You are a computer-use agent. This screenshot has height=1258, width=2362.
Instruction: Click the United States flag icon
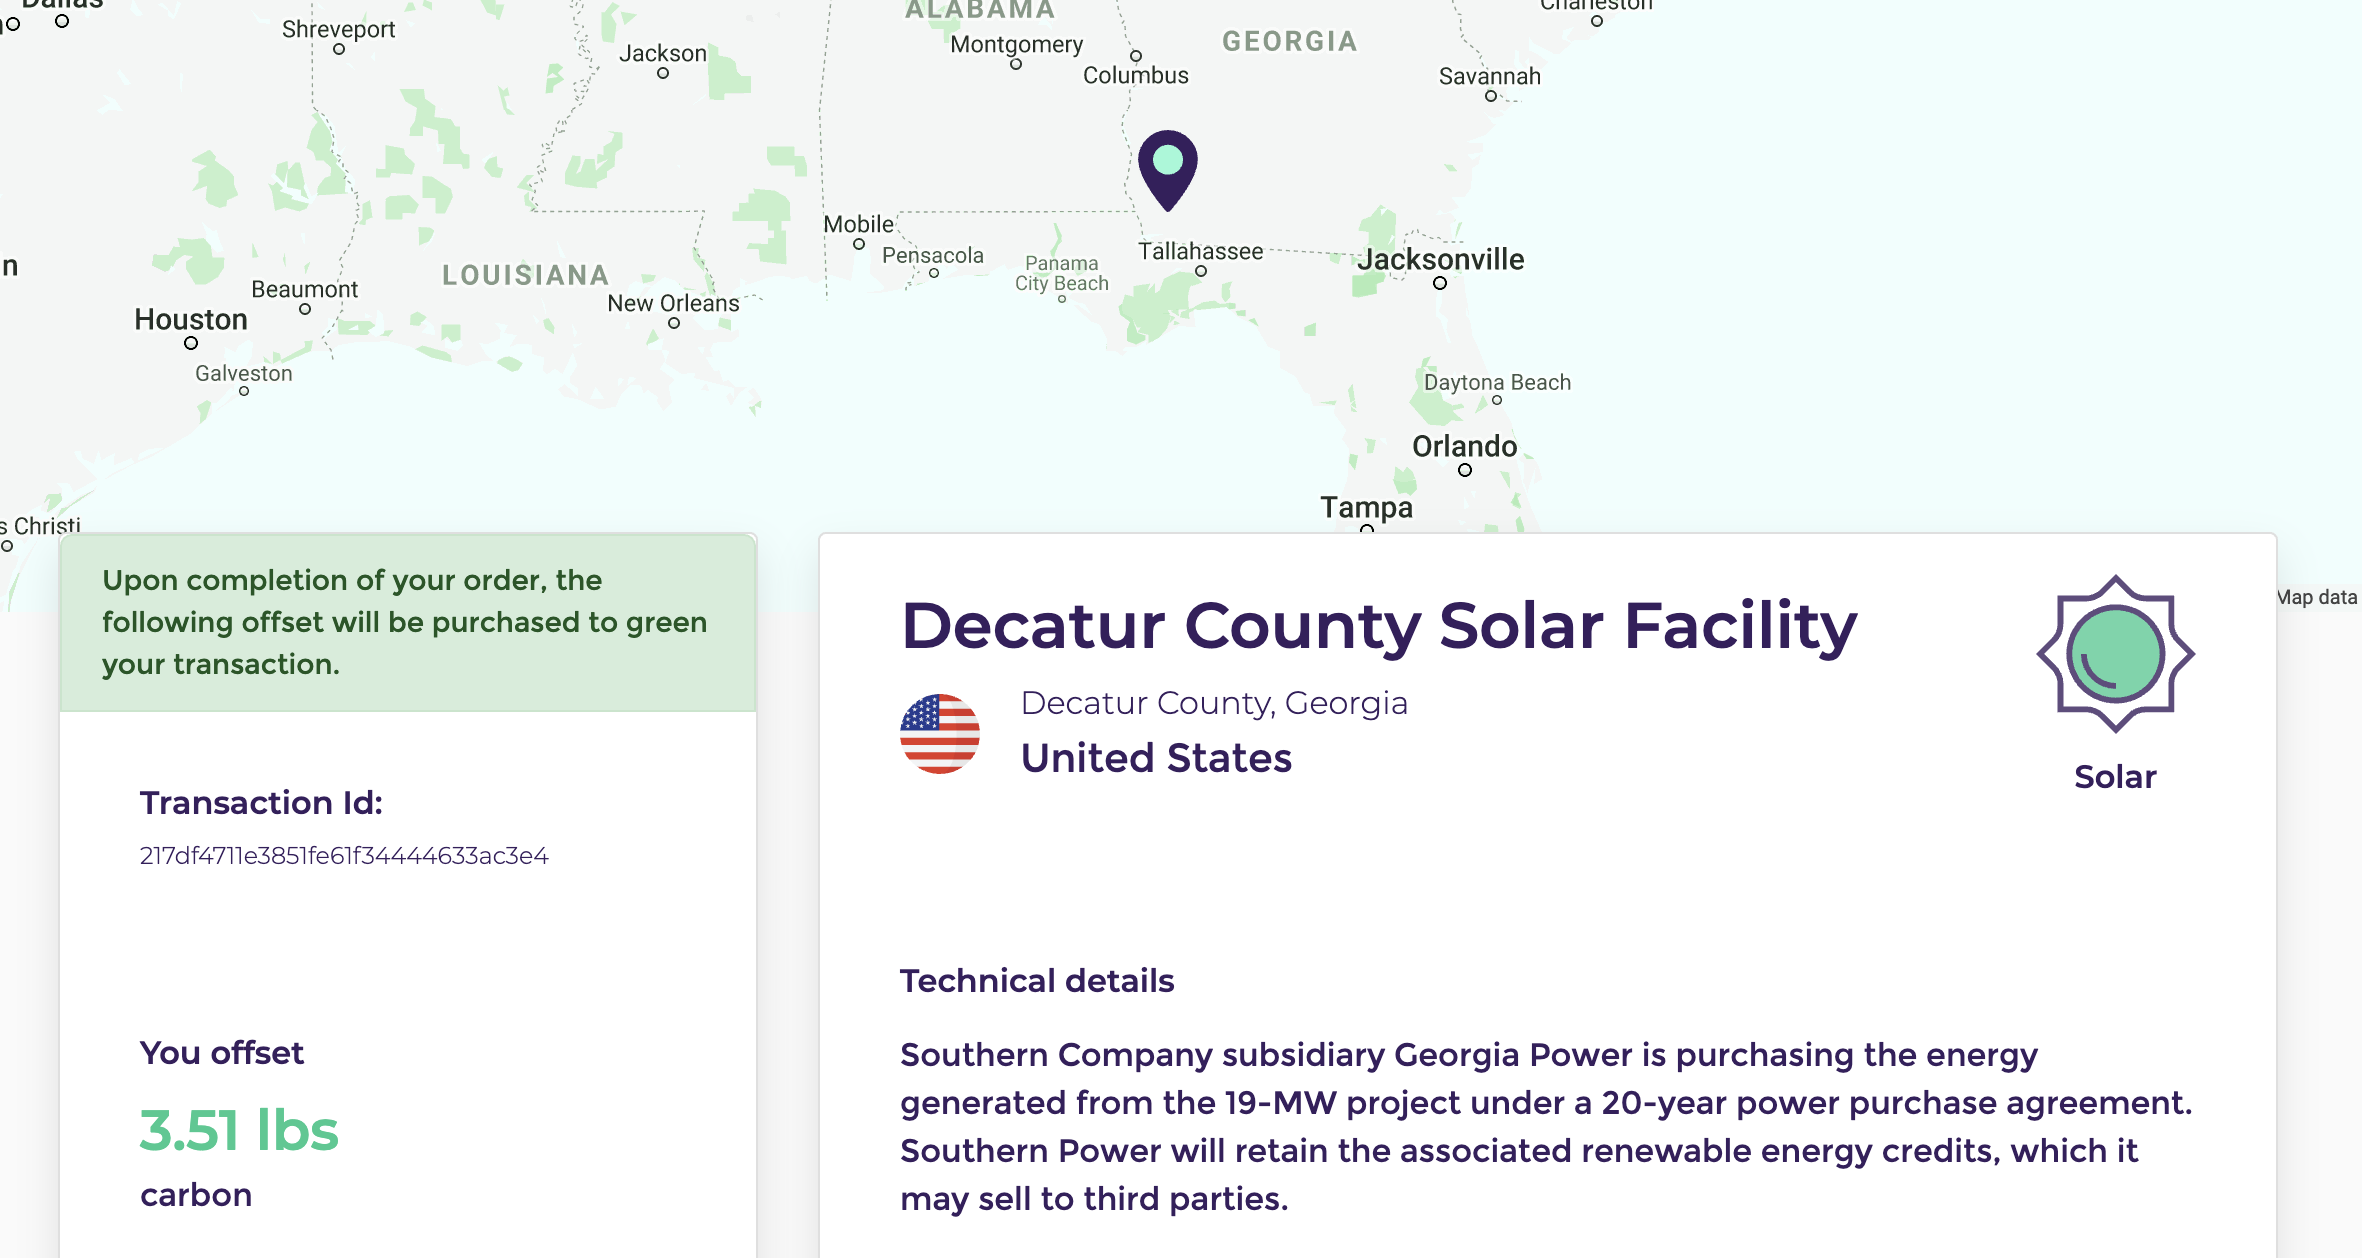pyautogui.click(x=940, y=733)
